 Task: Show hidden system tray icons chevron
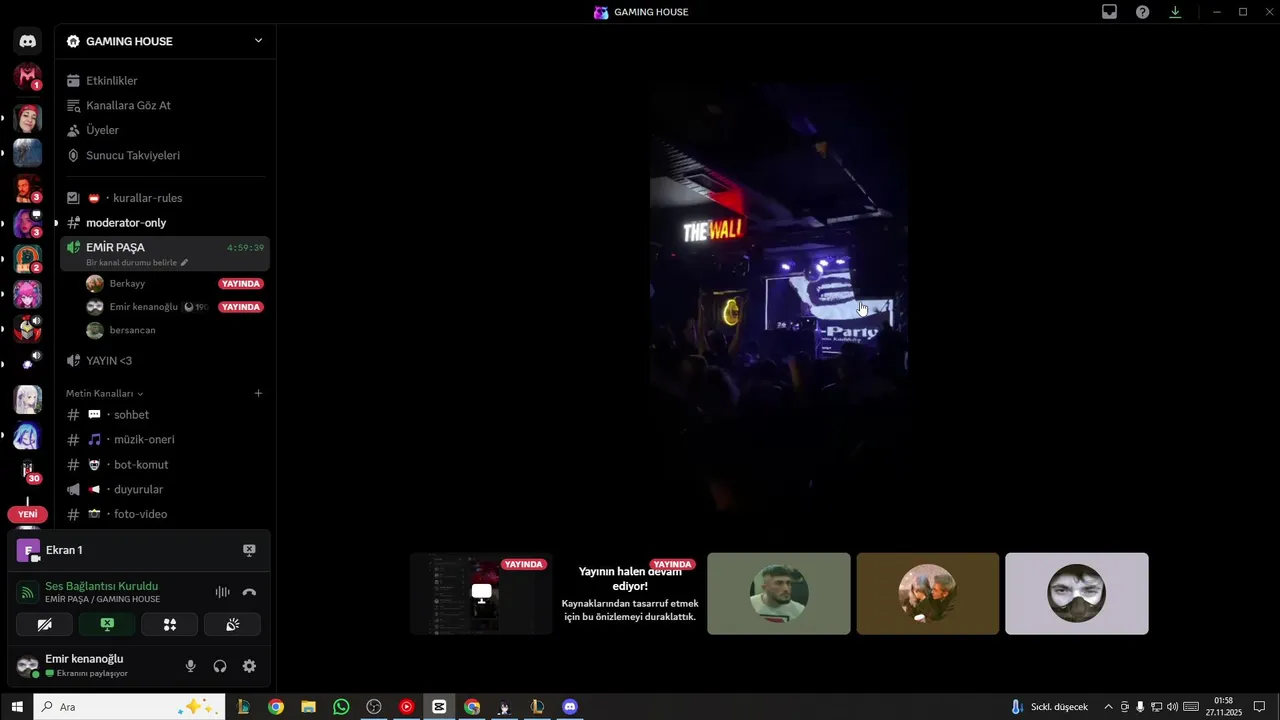(x=1108, y=707)
